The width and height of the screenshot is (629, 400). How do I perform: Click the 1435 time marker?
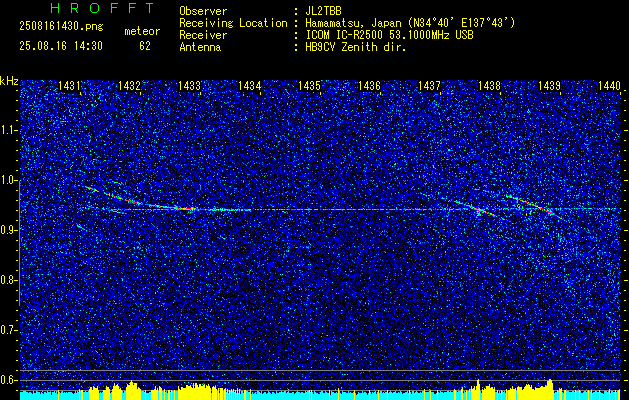pyautogui.click(x=309, y=85)
